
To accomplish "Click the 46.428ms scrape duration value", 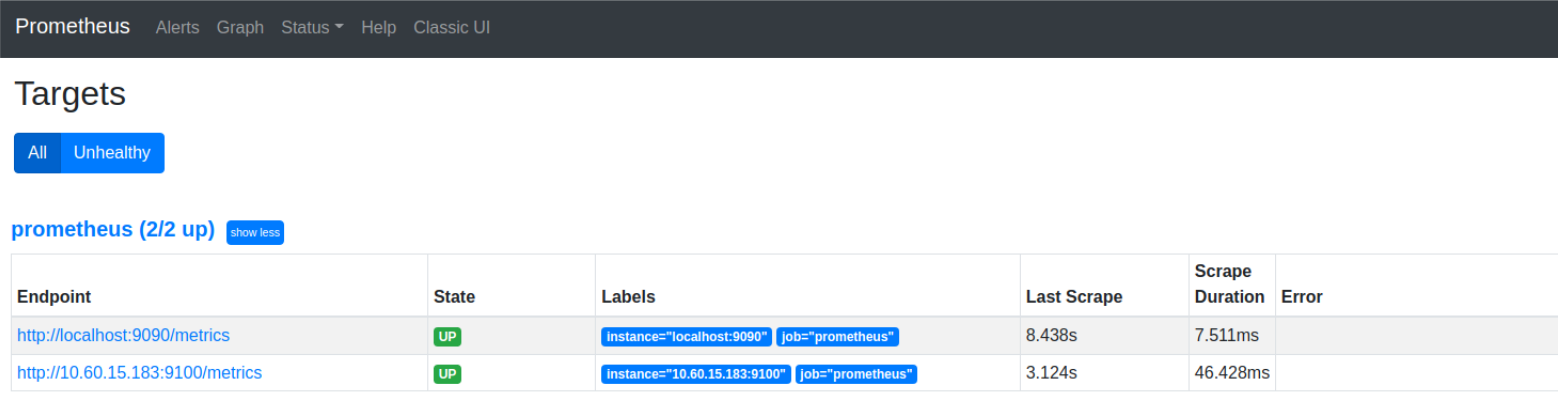I will click(x=1232, y=373).
